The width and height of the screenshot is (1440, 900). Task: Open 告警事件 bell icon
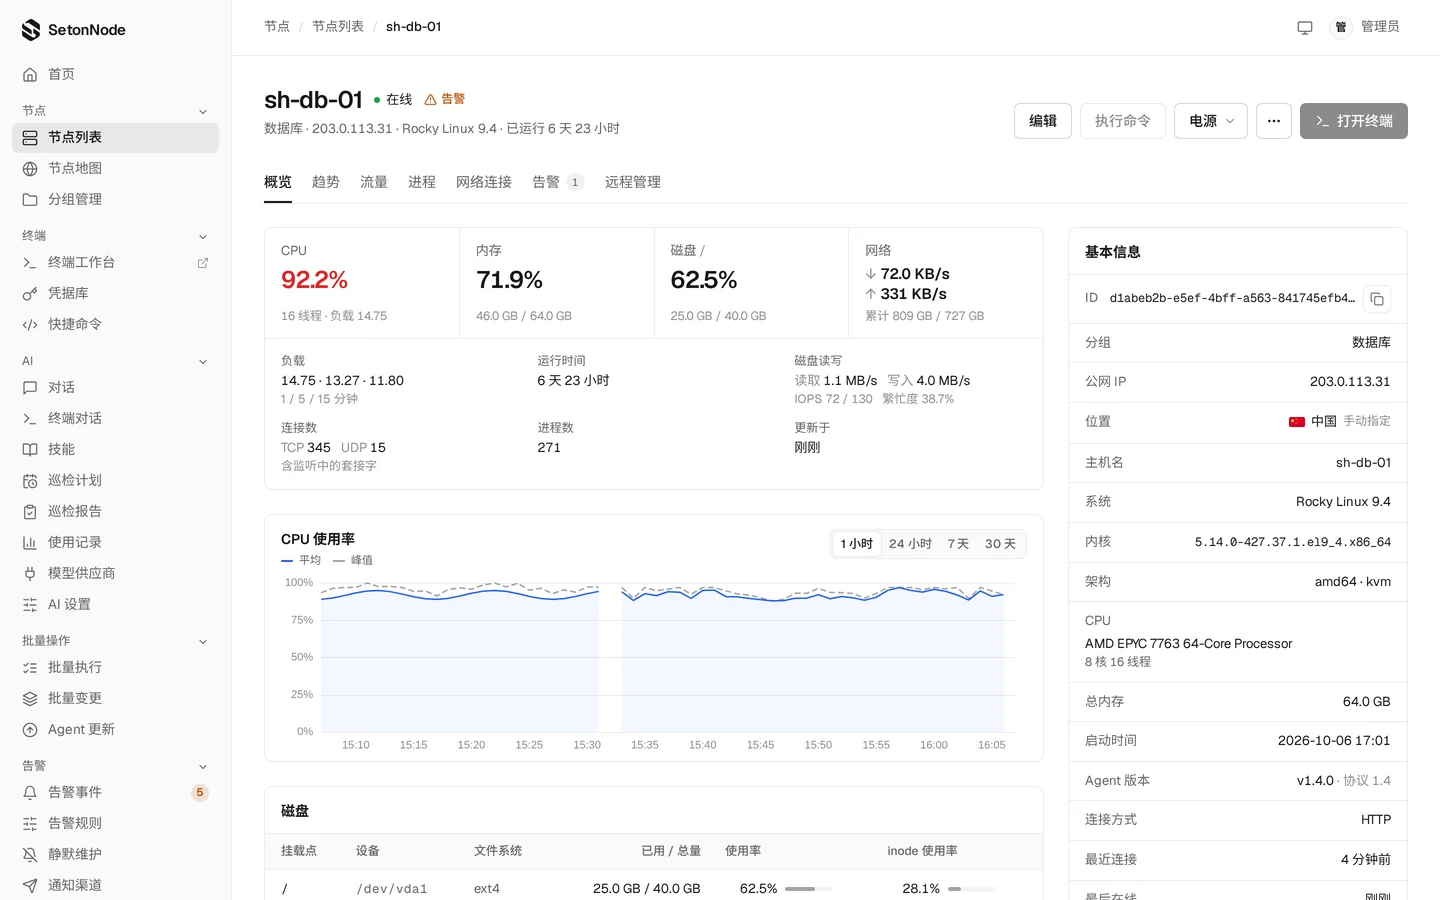click(x=30, y=793)
